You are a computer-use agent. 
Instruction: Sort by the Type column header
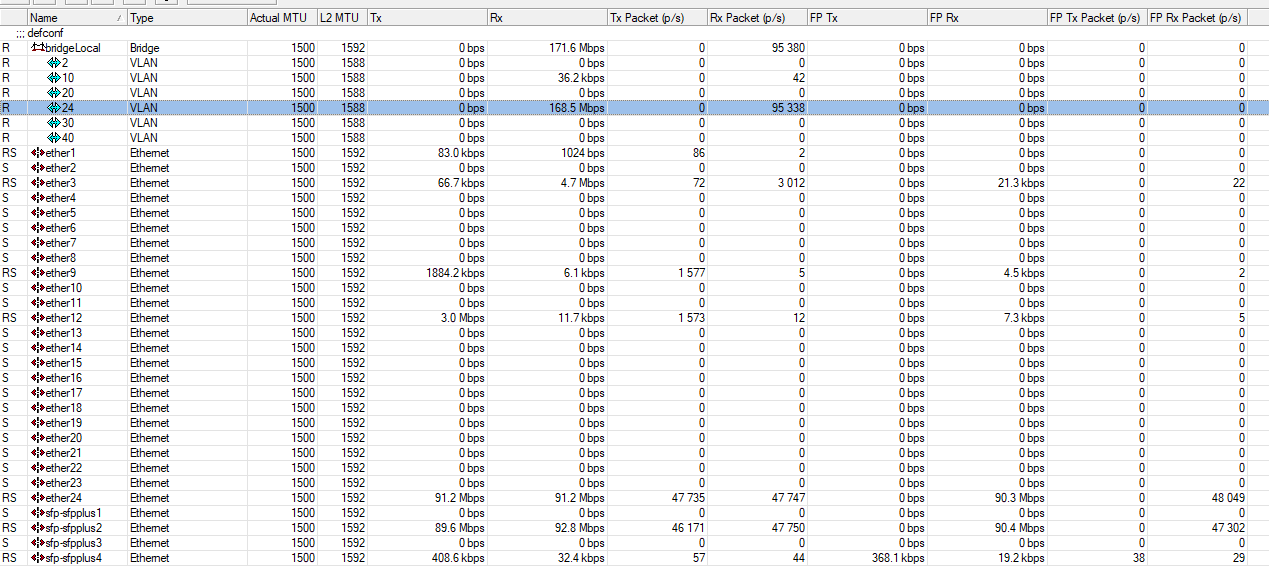[x=187, y=18]
